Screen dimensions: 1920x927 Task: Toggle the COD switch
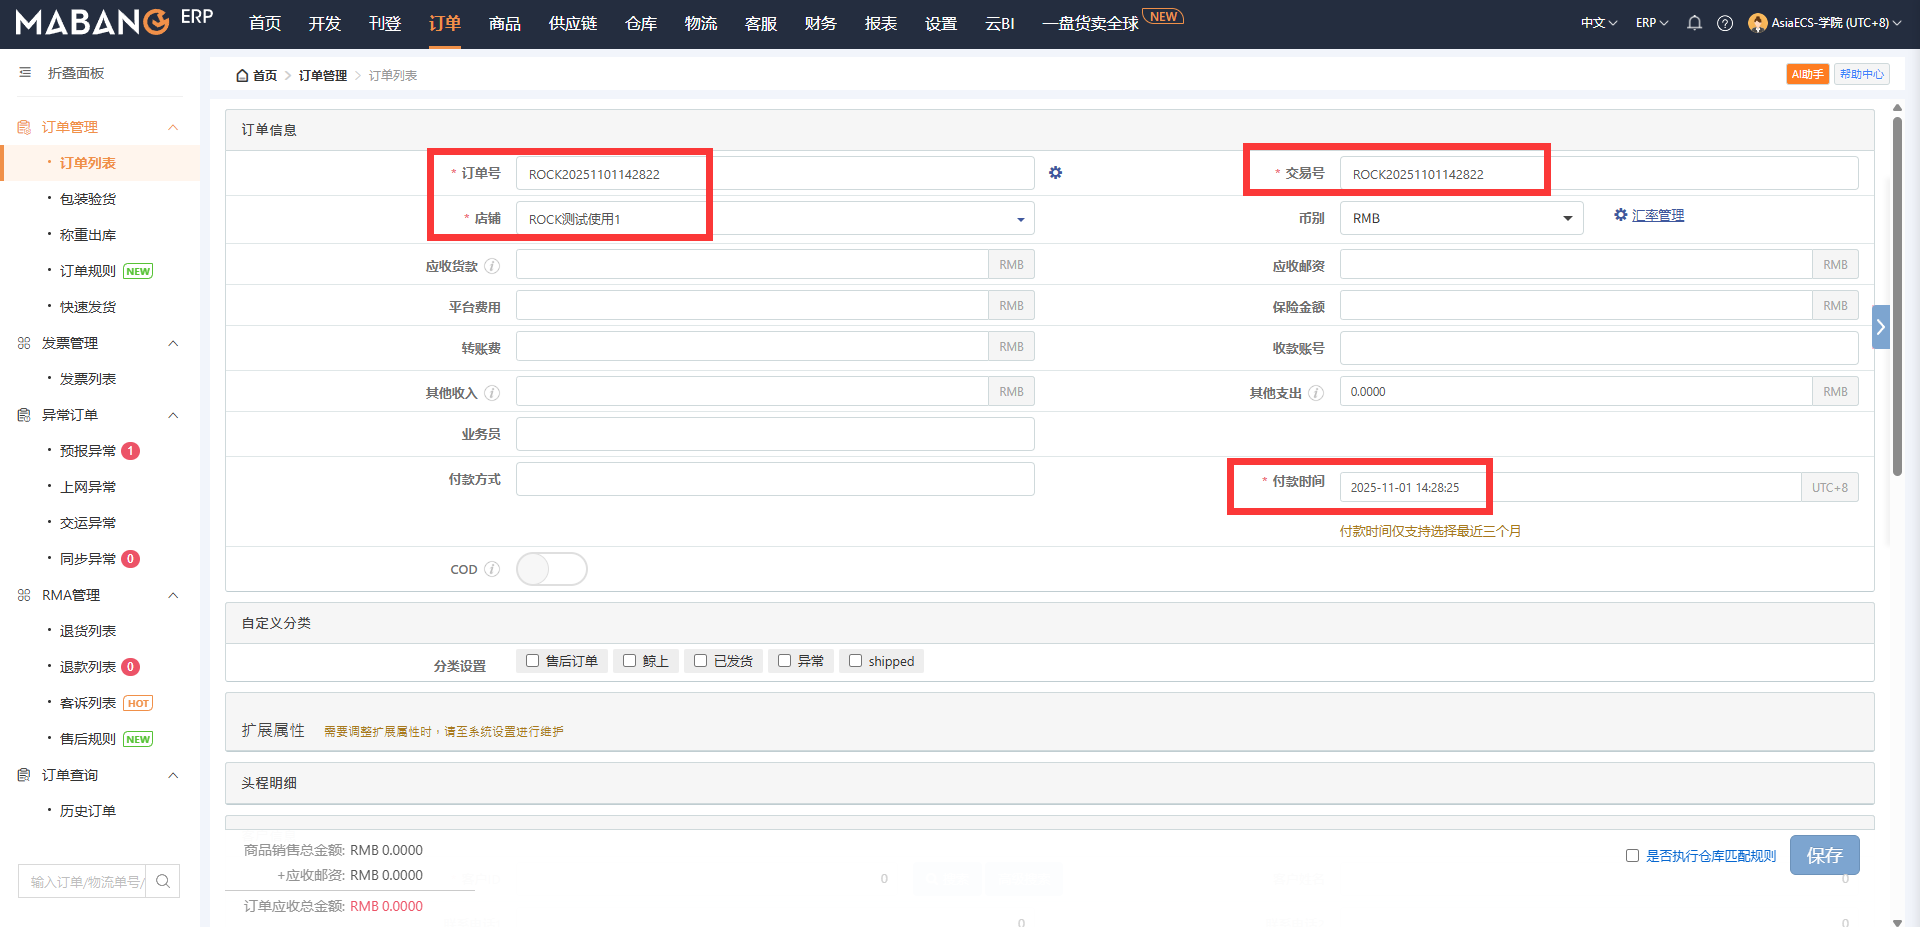(x=551, y=569)
